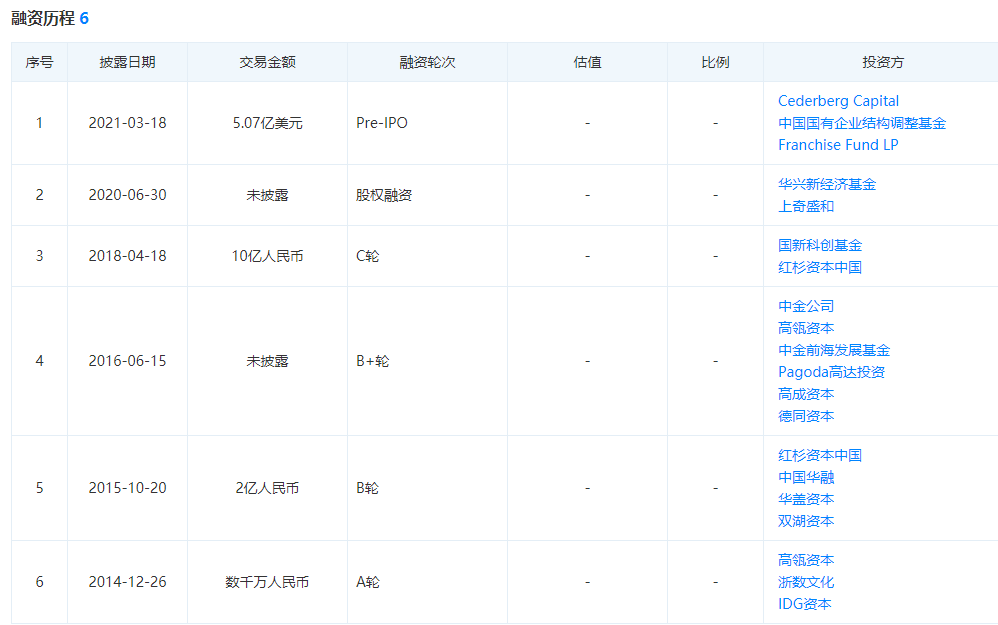998x625 pixels.
Task: Click the 交易金额 column header
Action: pyautogui.click(x=267, y=62)
